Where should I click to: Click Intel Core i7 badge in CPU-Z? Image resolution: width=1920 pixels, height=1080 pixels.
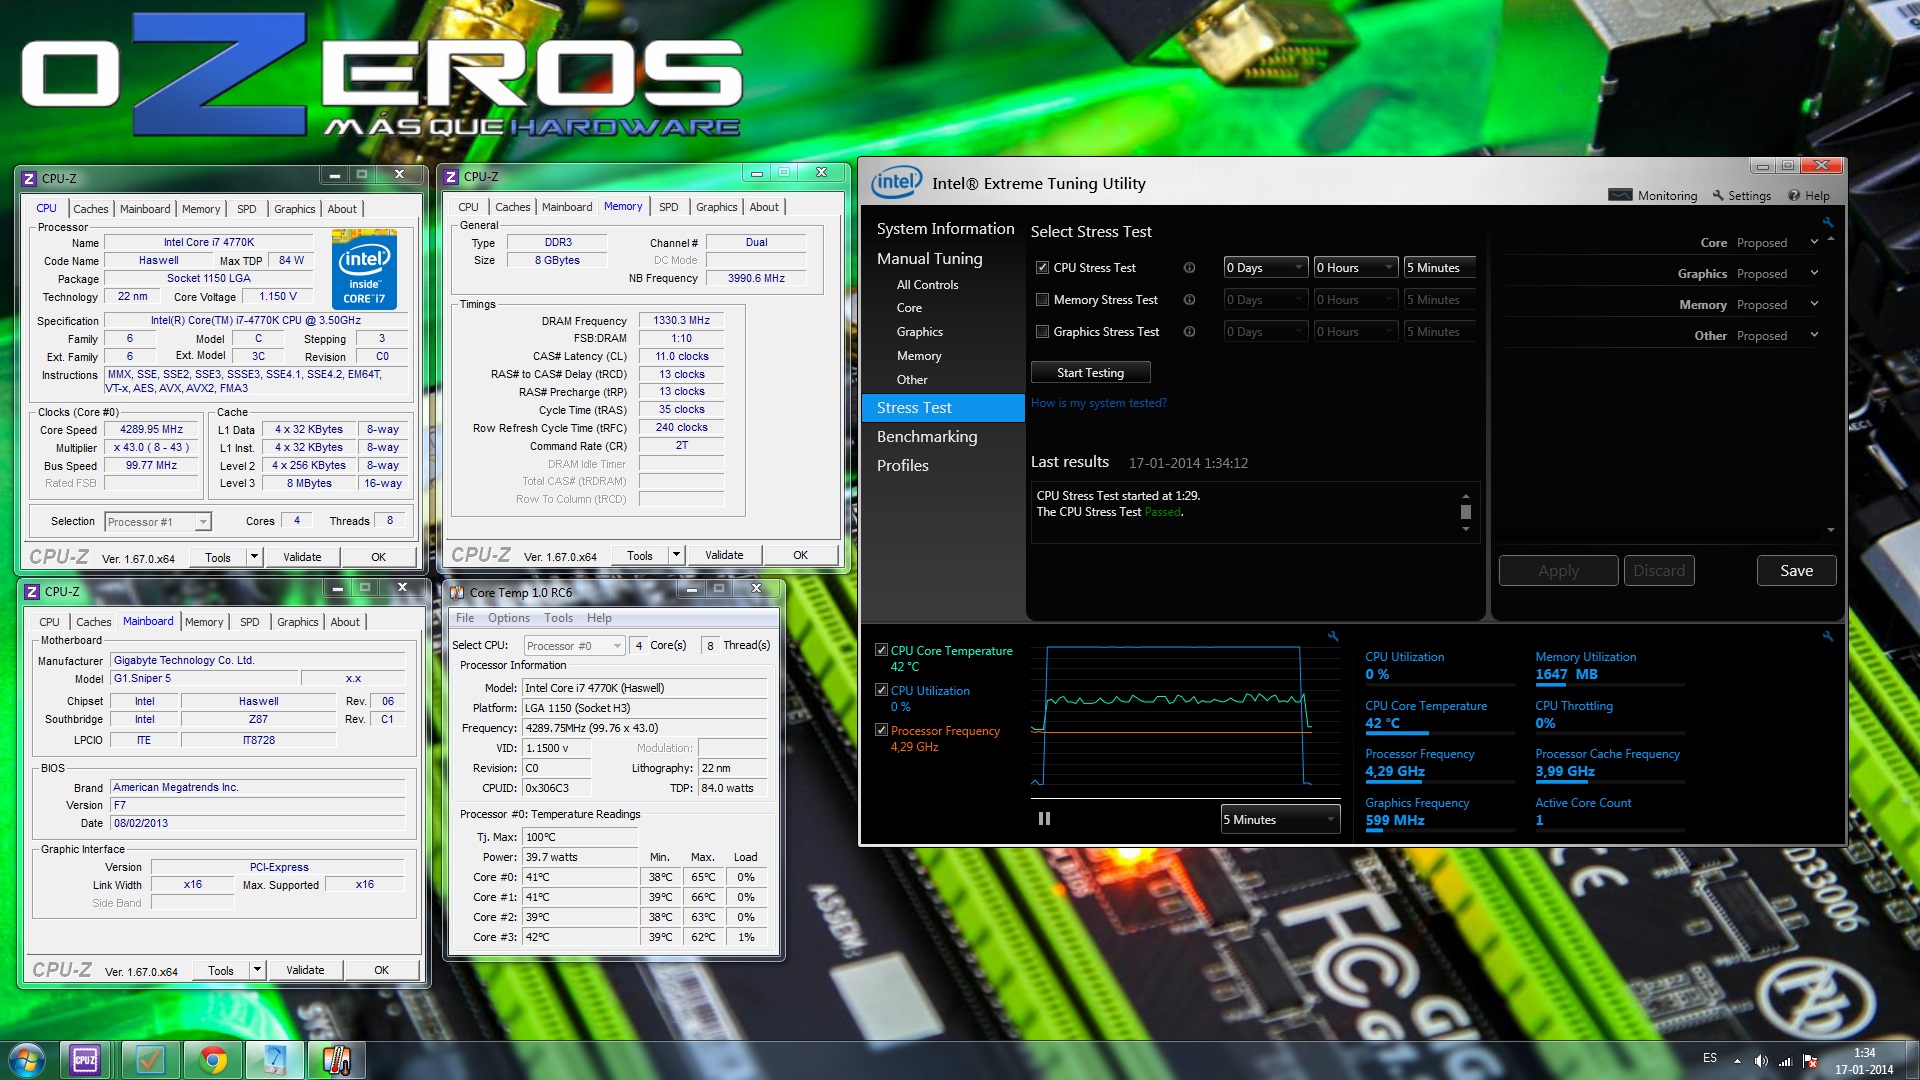coord(364,269)
